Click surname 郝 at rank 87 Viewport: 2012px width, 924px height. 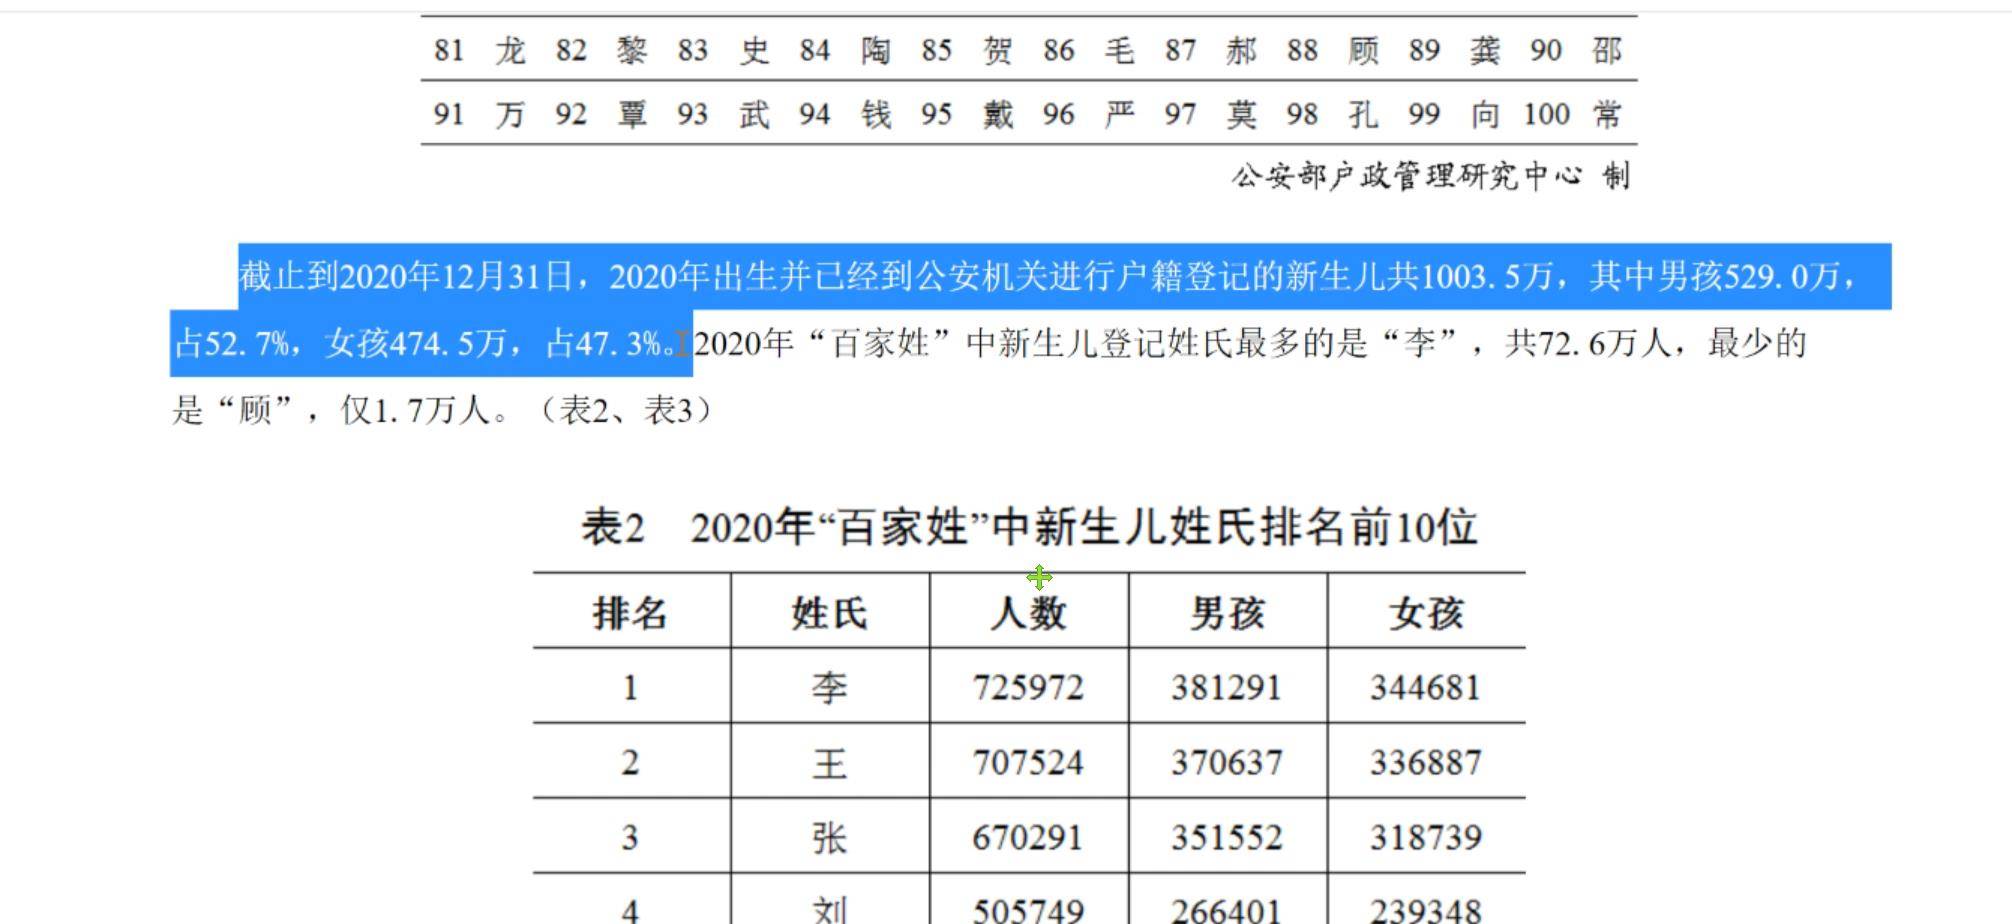1241,50
